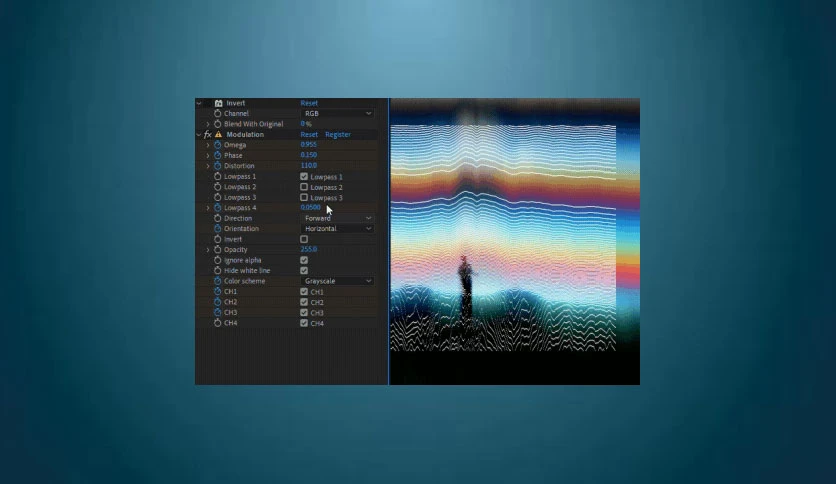Expand the Omega property
Image resolution: width=836 pixels, height=484 pixels.
click(208, 145)
